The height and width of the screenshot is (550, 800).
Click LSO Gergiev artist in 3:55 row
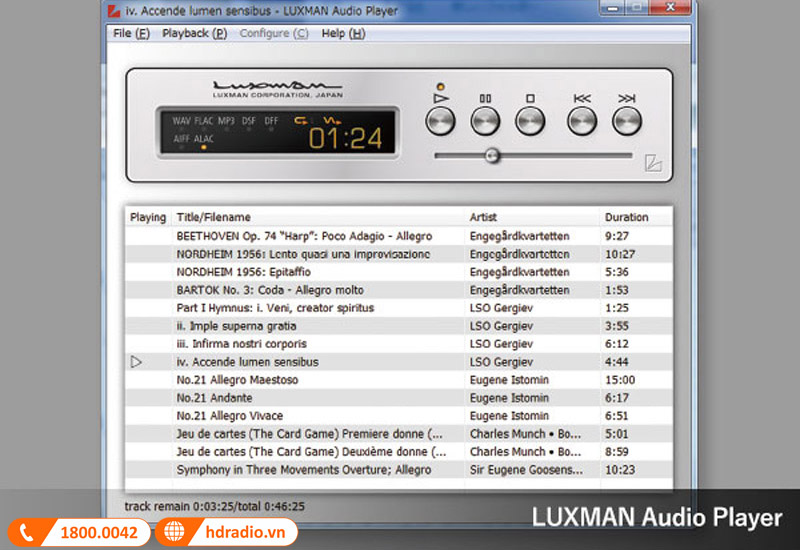[502, 326]
